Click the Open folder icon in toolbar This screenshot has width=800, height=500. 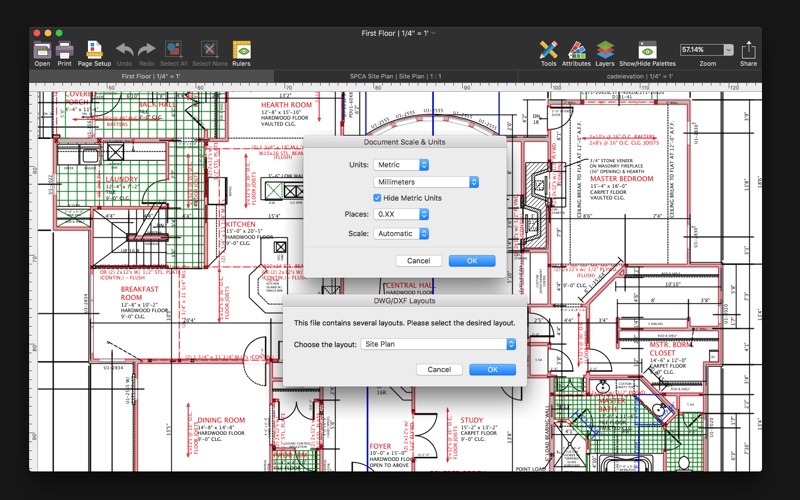click(x=42, y=50)
